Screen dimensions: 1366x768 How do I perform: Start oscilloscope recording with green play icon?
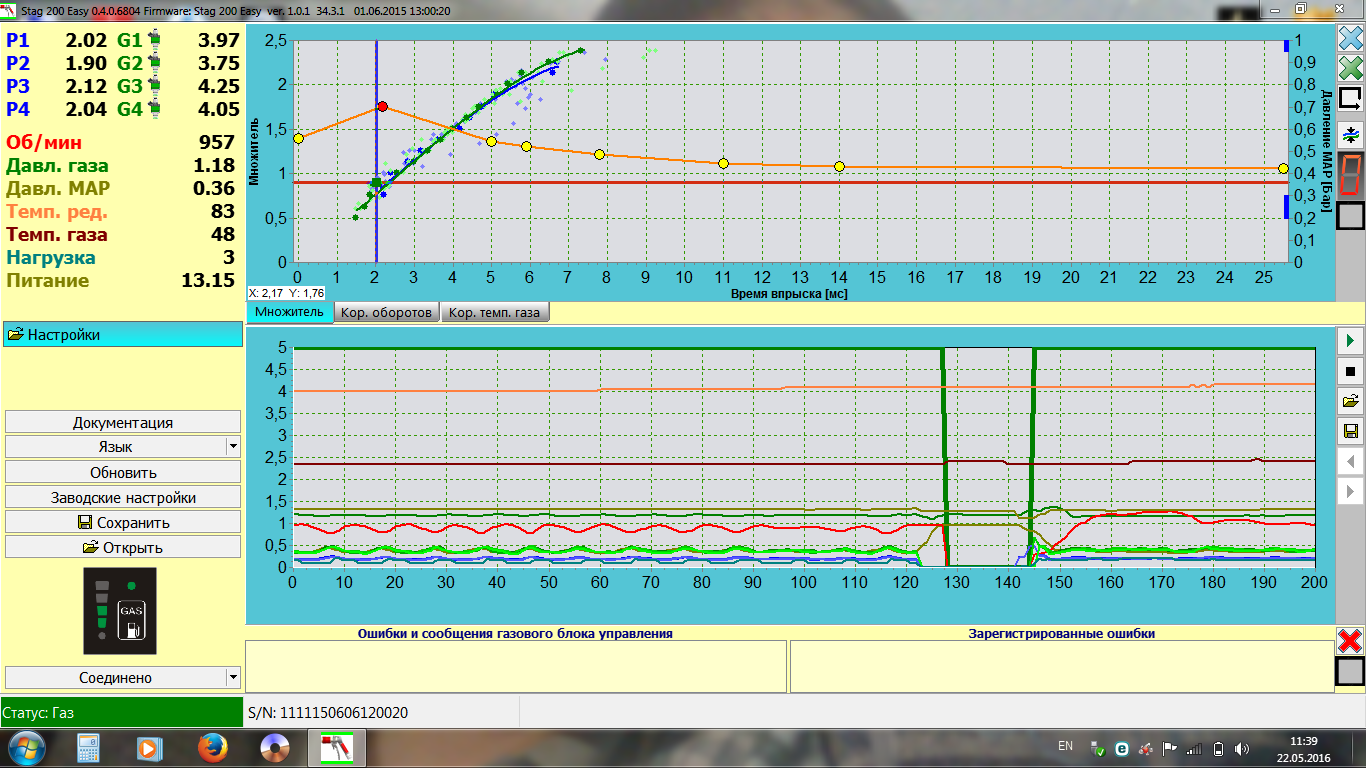pos(1350,341)
